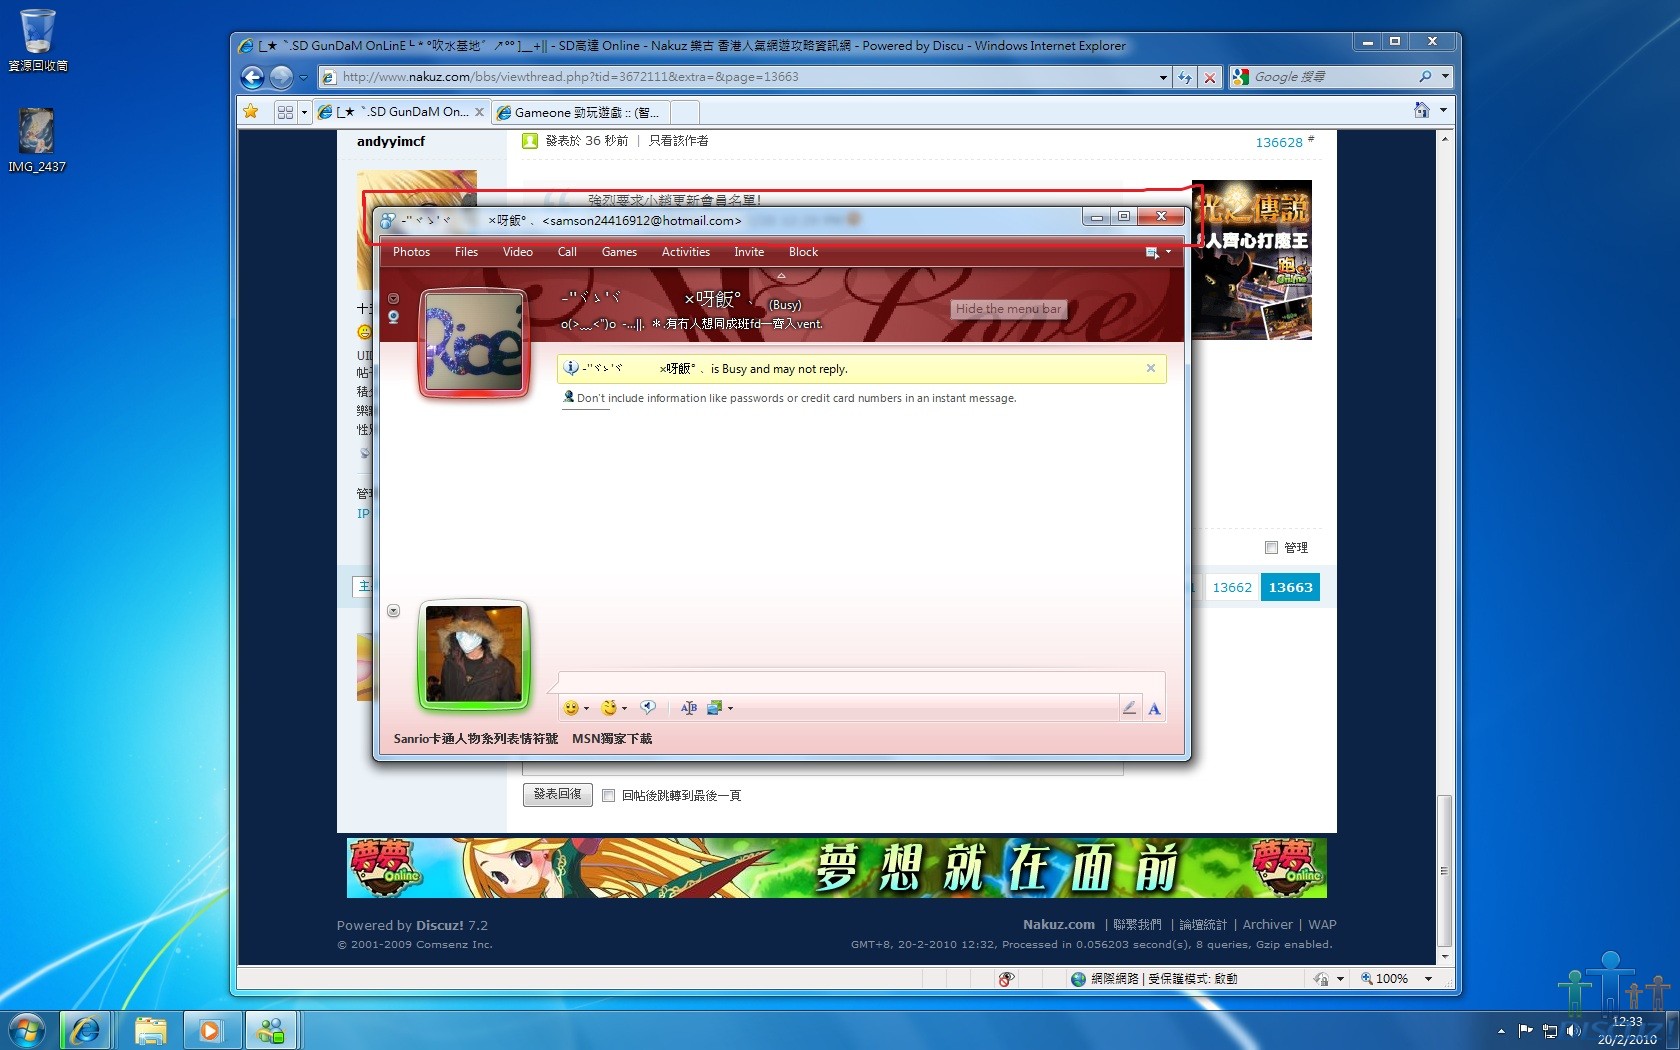
Task: Open the IMG_2437 desktop file
Action: [x=37, y=140]
